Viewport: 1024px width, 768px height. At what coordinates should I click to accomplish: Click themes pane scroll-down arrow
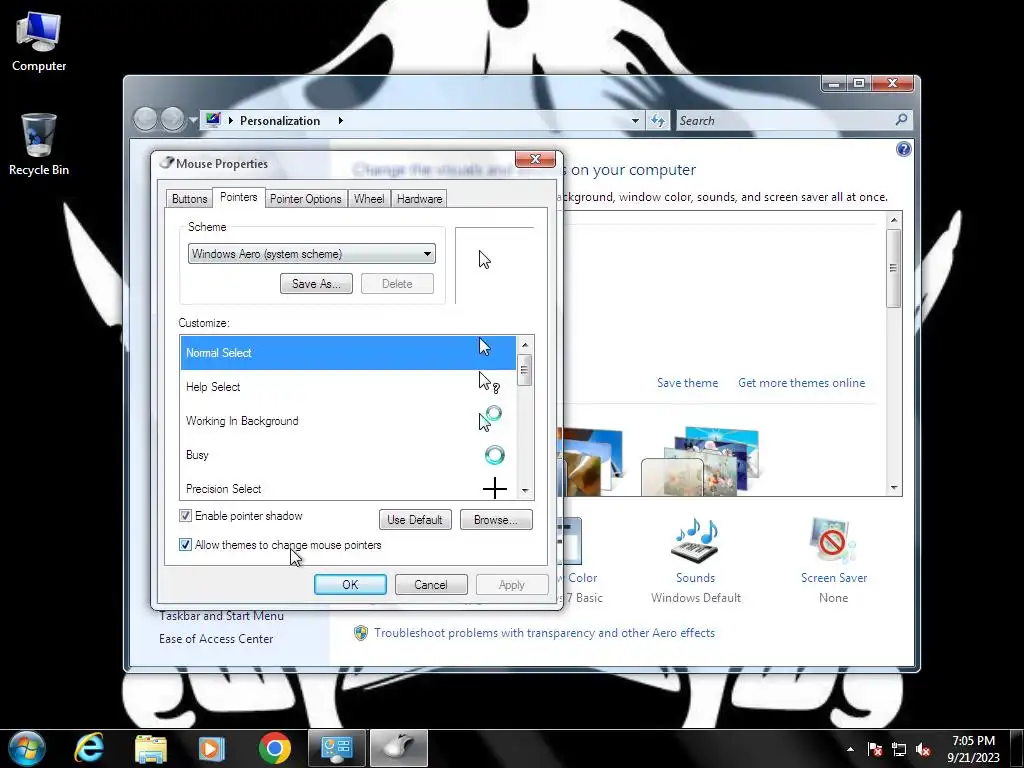click(x=894, y=488)
